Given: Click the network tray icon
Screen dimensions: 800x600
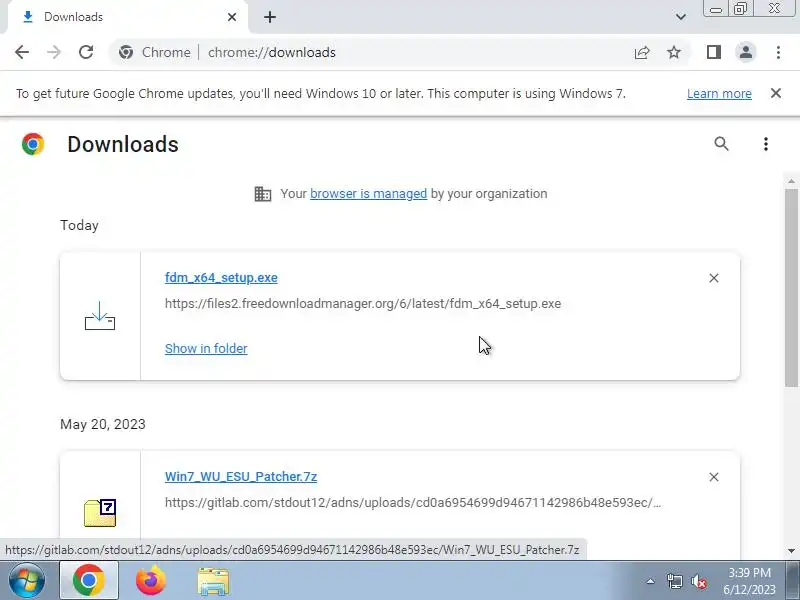Looking at the screenshot, I should [x=674, y=581].
